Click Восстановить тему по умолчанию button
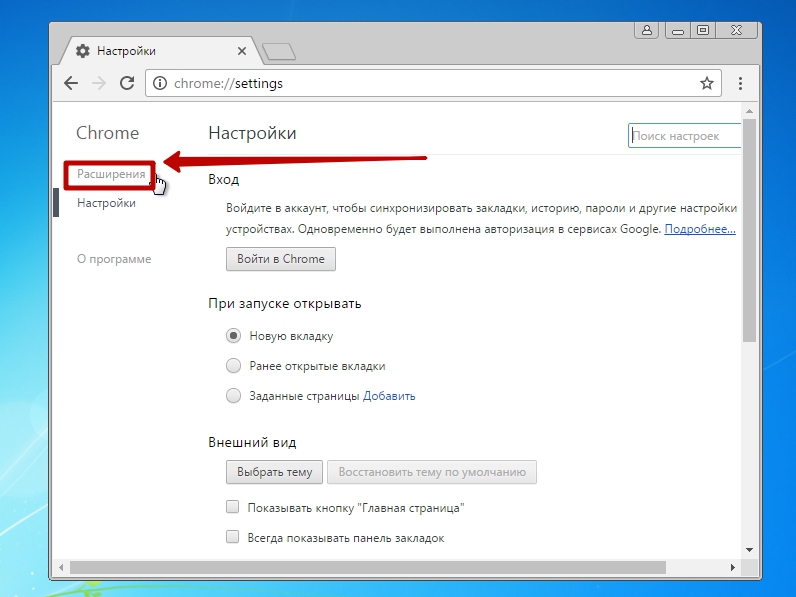 coord(432,472)
